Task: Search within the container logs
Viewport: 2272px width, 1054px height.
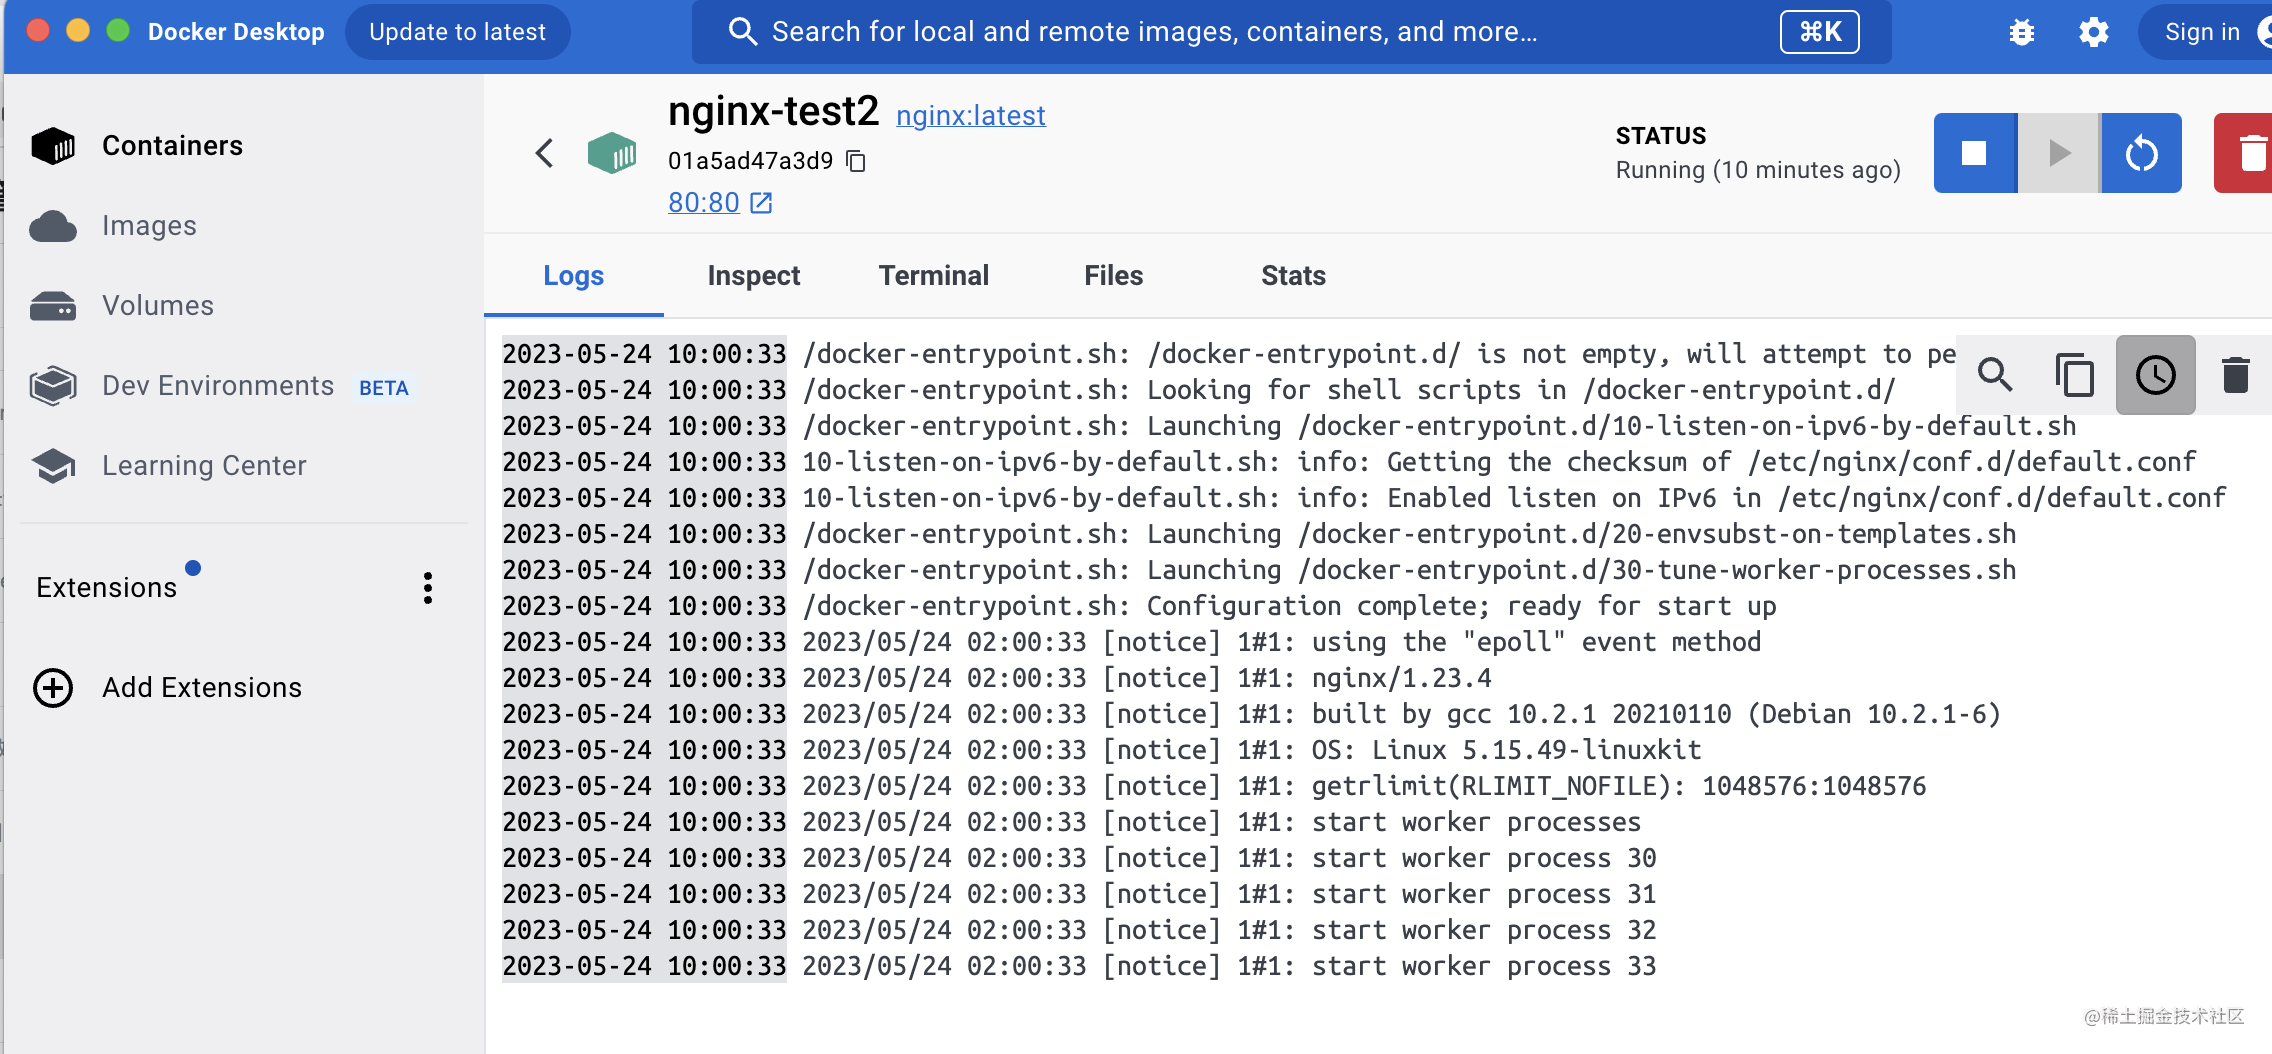Action: pyautogui.click(x=1995, y=375)
